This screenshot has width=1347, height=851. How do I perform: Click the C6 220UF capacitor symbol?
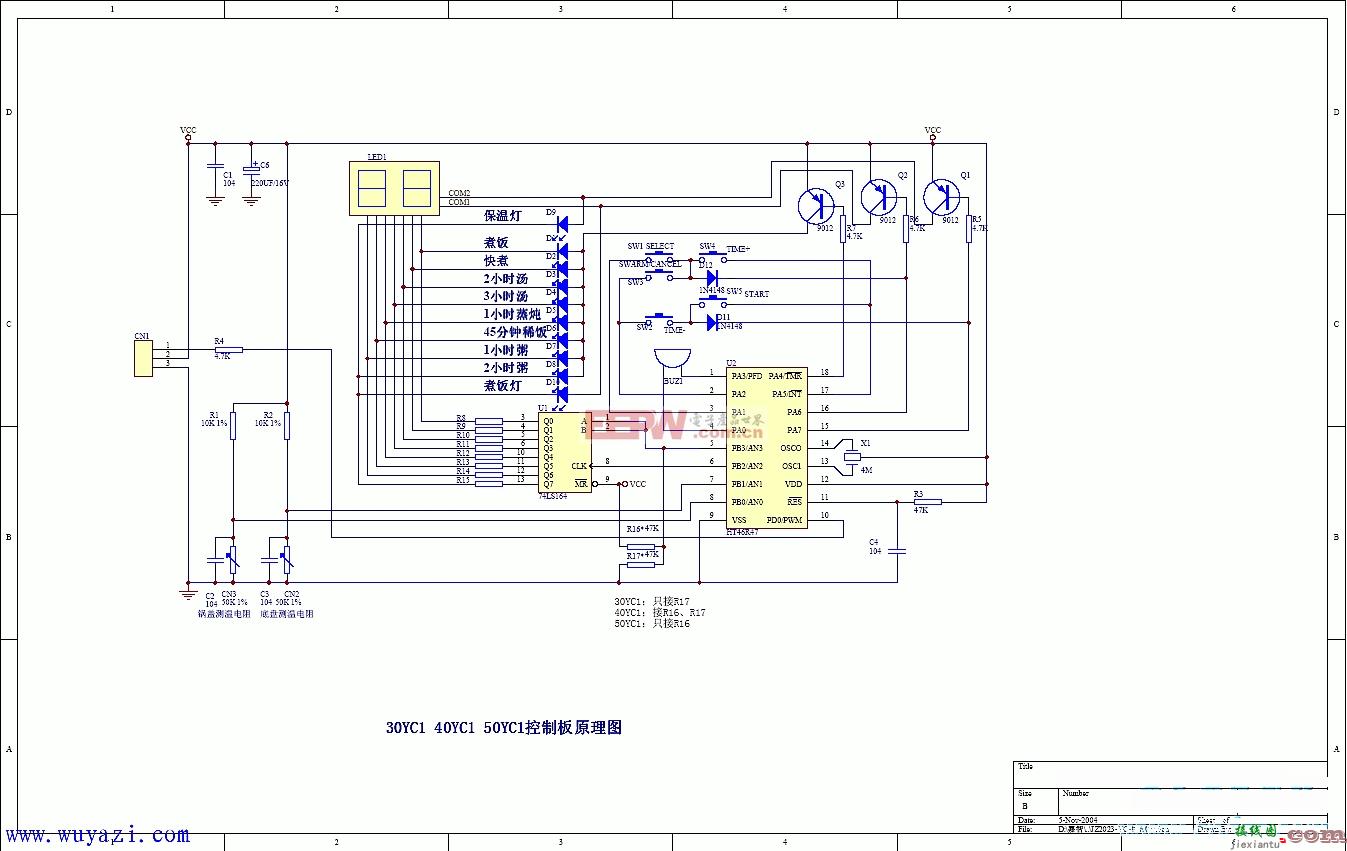[x=251, y=167]
